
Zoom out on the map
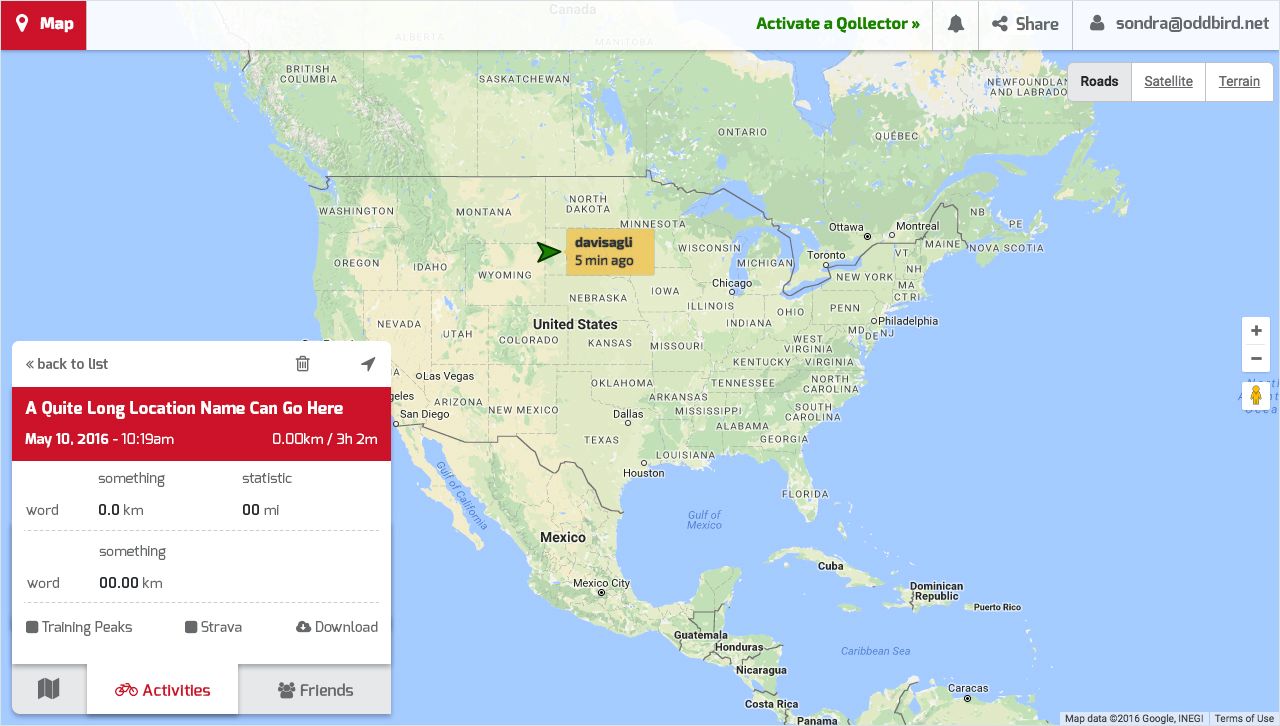coord(1256,358)
